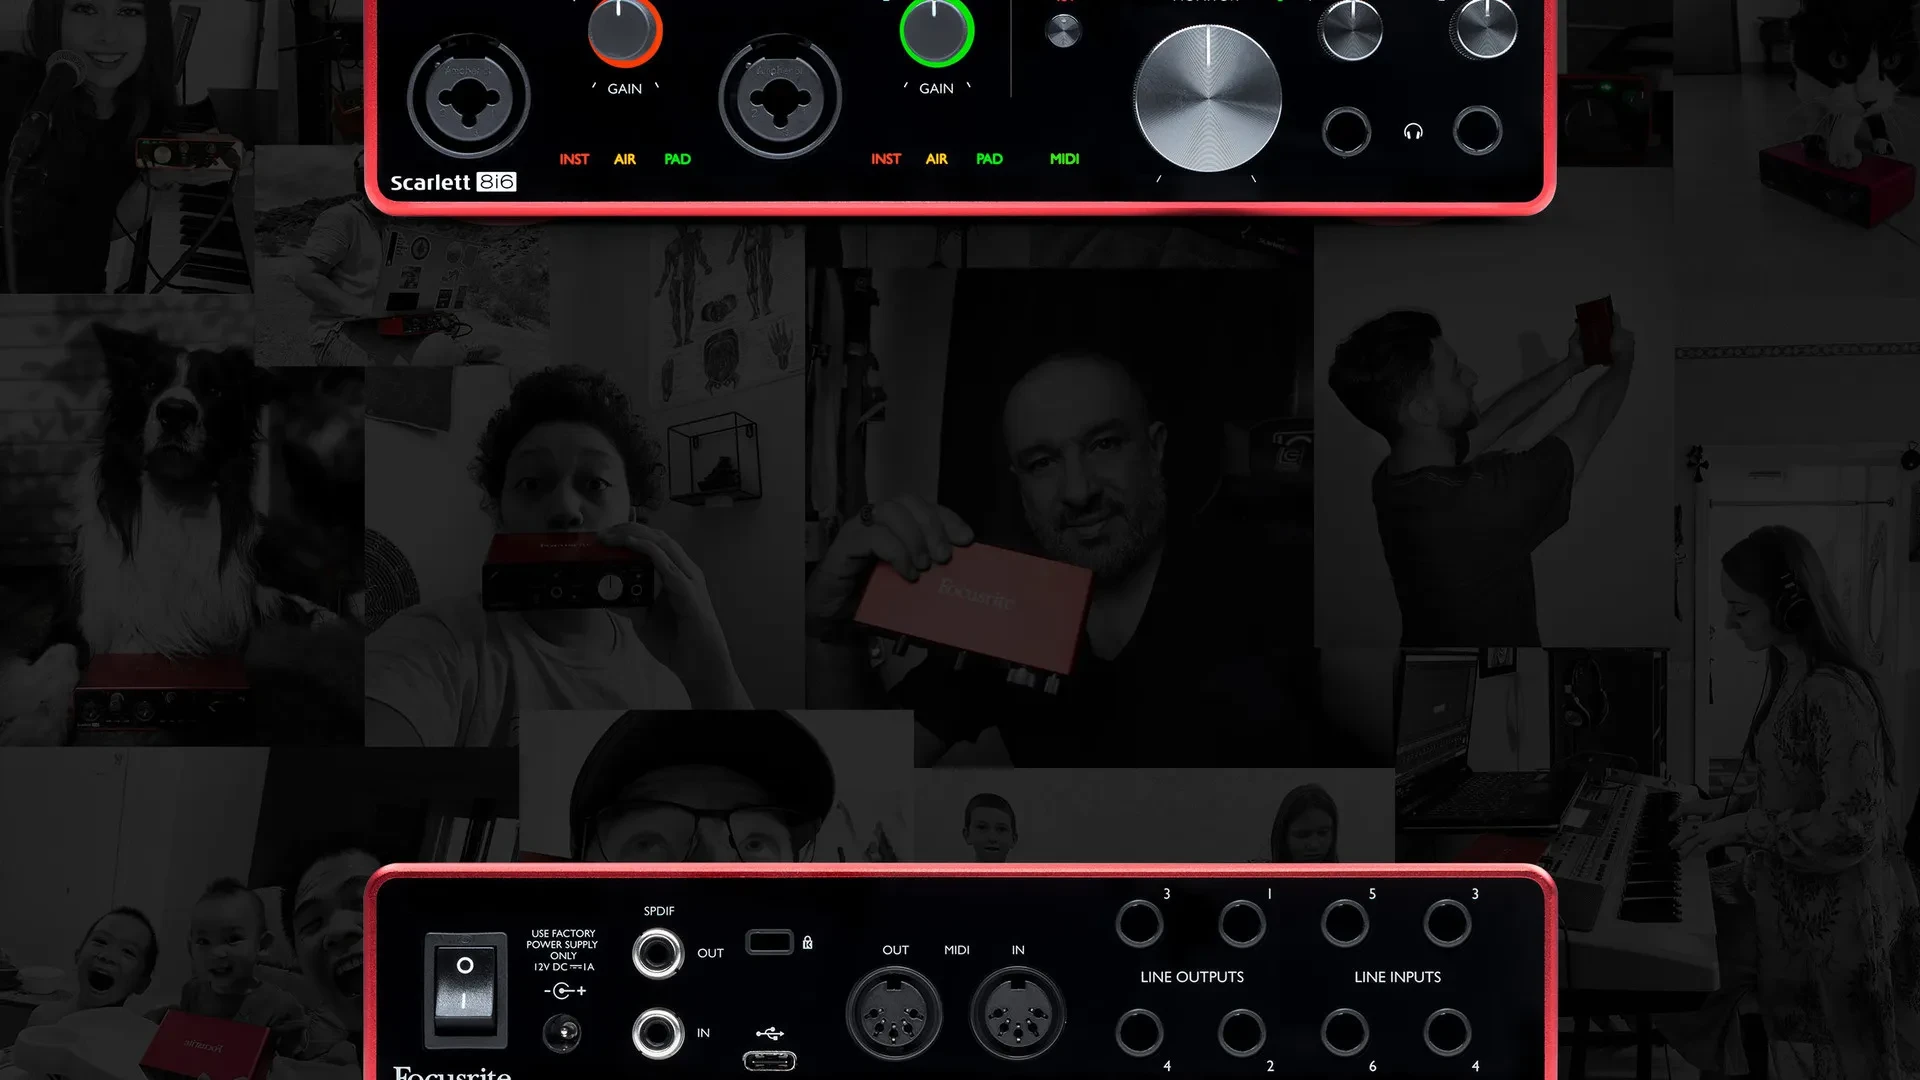
Task: Click the rear USB-C port
Action: tap(769, 1061)
